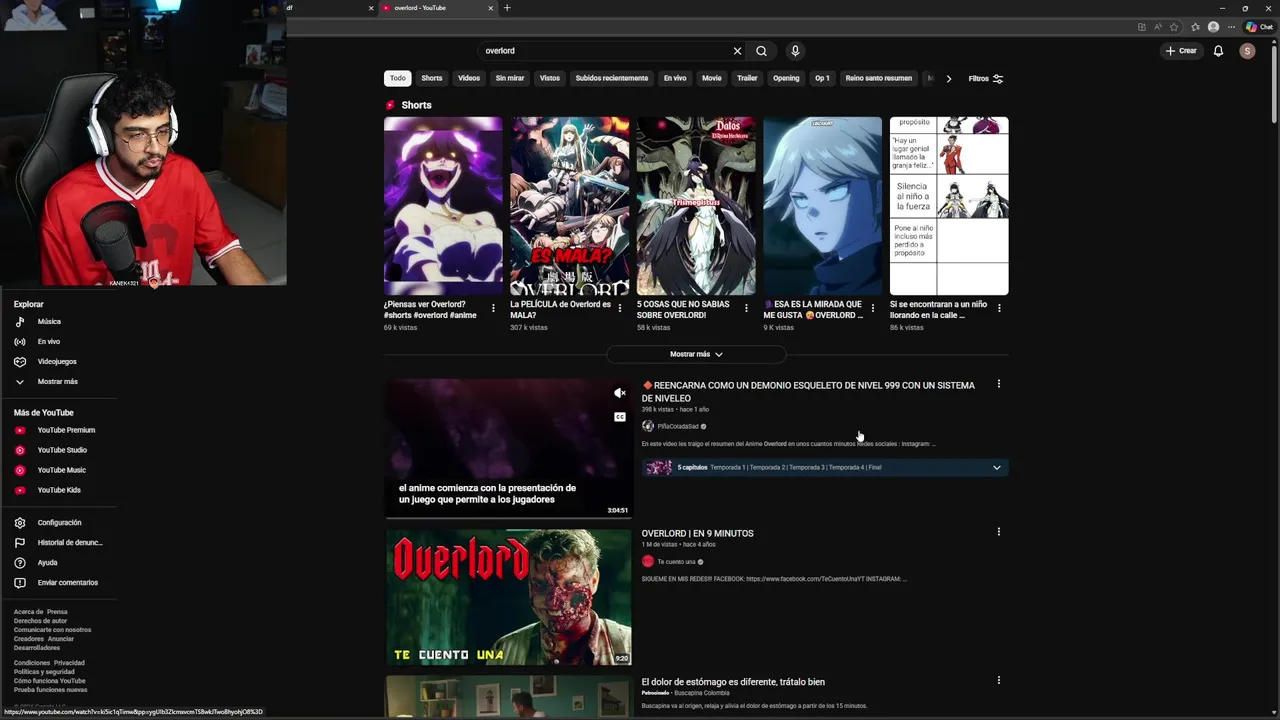This screenshot has width=1280, height=720.
Task: Select the Todo filter chip
Action: pos(398,78)
